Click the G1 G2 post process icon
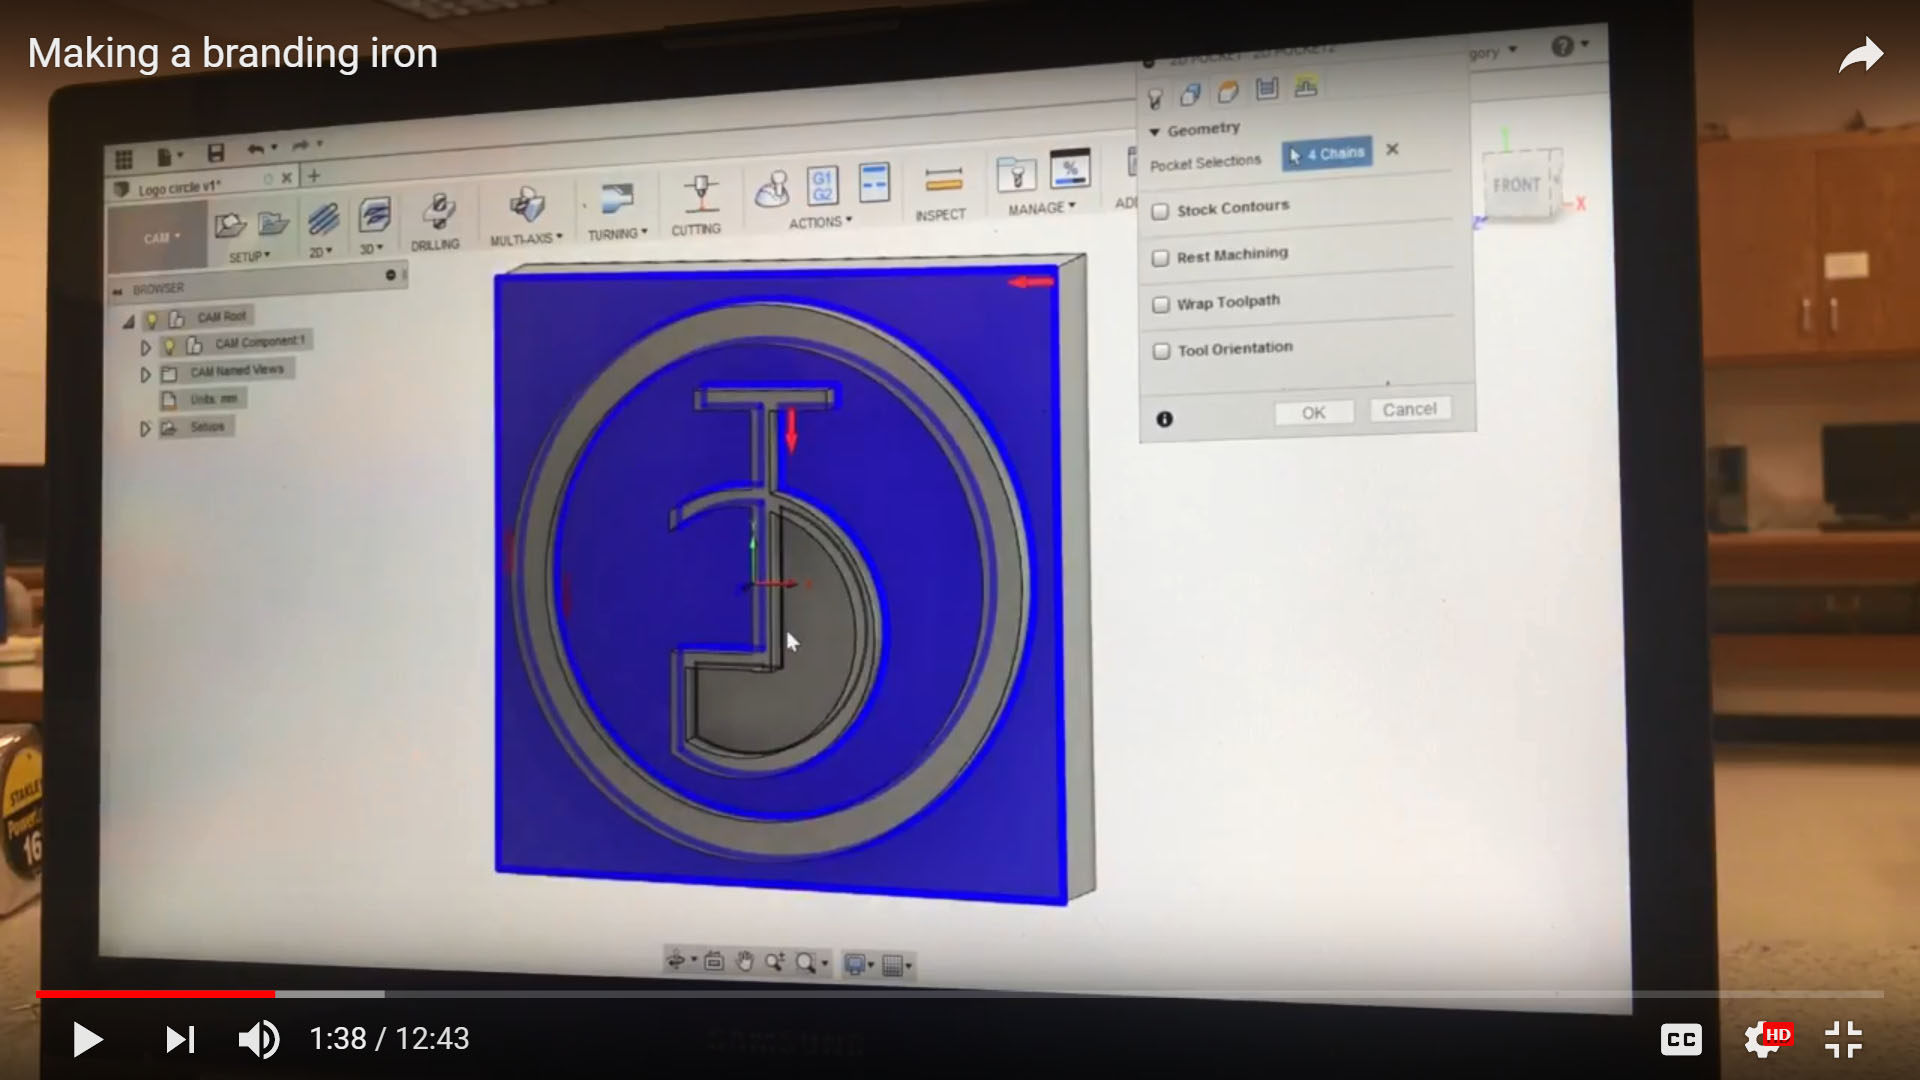The height and width of the screenshot is (1080, 1920). coord(822,186)
